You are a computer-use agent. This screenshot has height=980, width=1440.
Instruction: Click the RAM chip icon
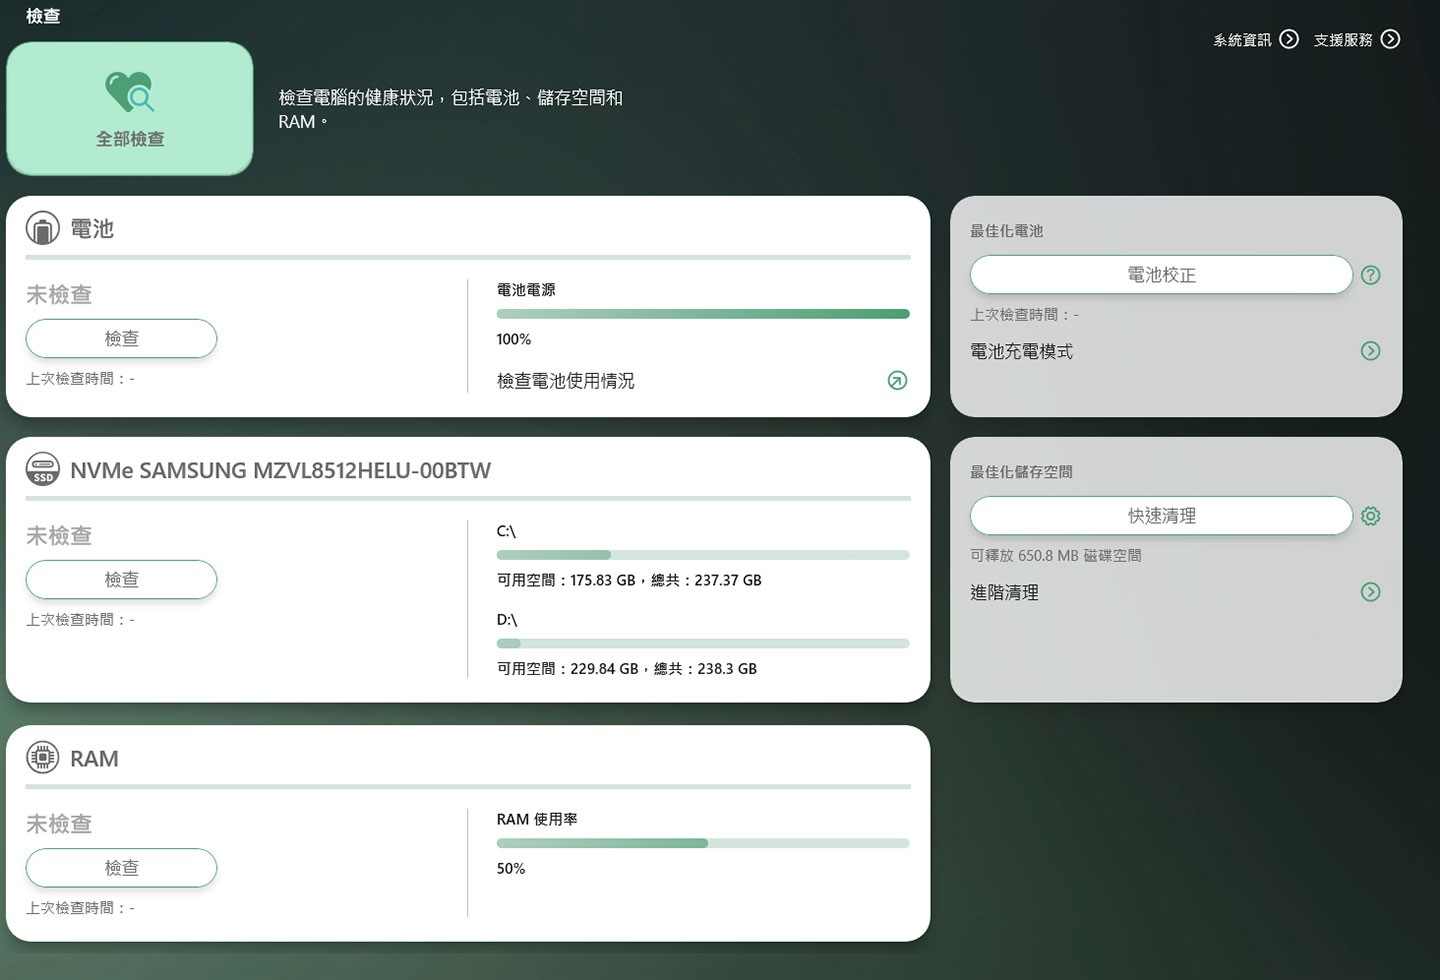tap(42, 758)
